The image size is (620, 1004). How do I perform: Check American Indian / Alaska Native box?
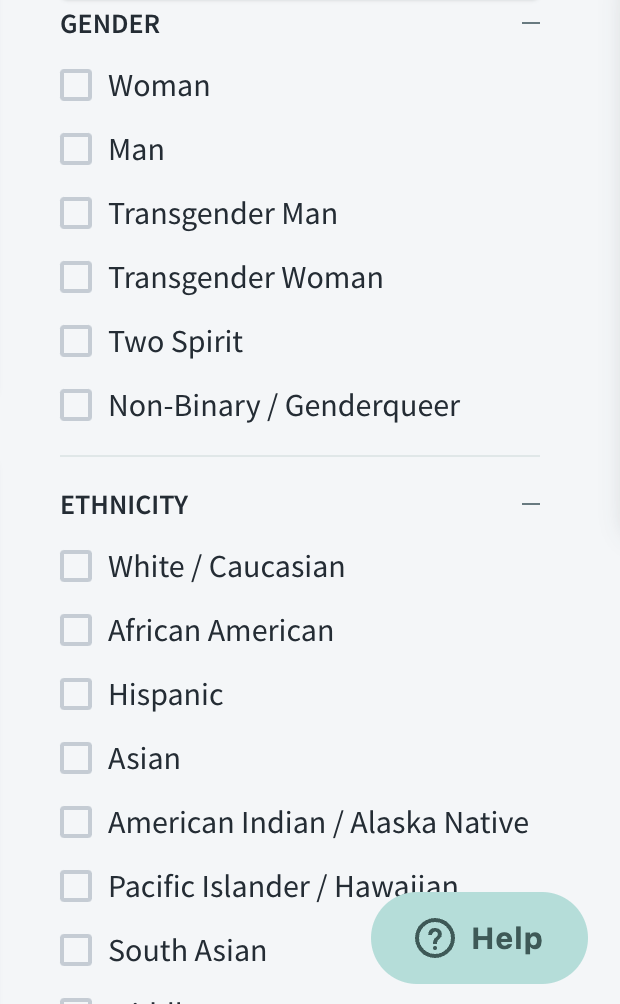[76, 823]
